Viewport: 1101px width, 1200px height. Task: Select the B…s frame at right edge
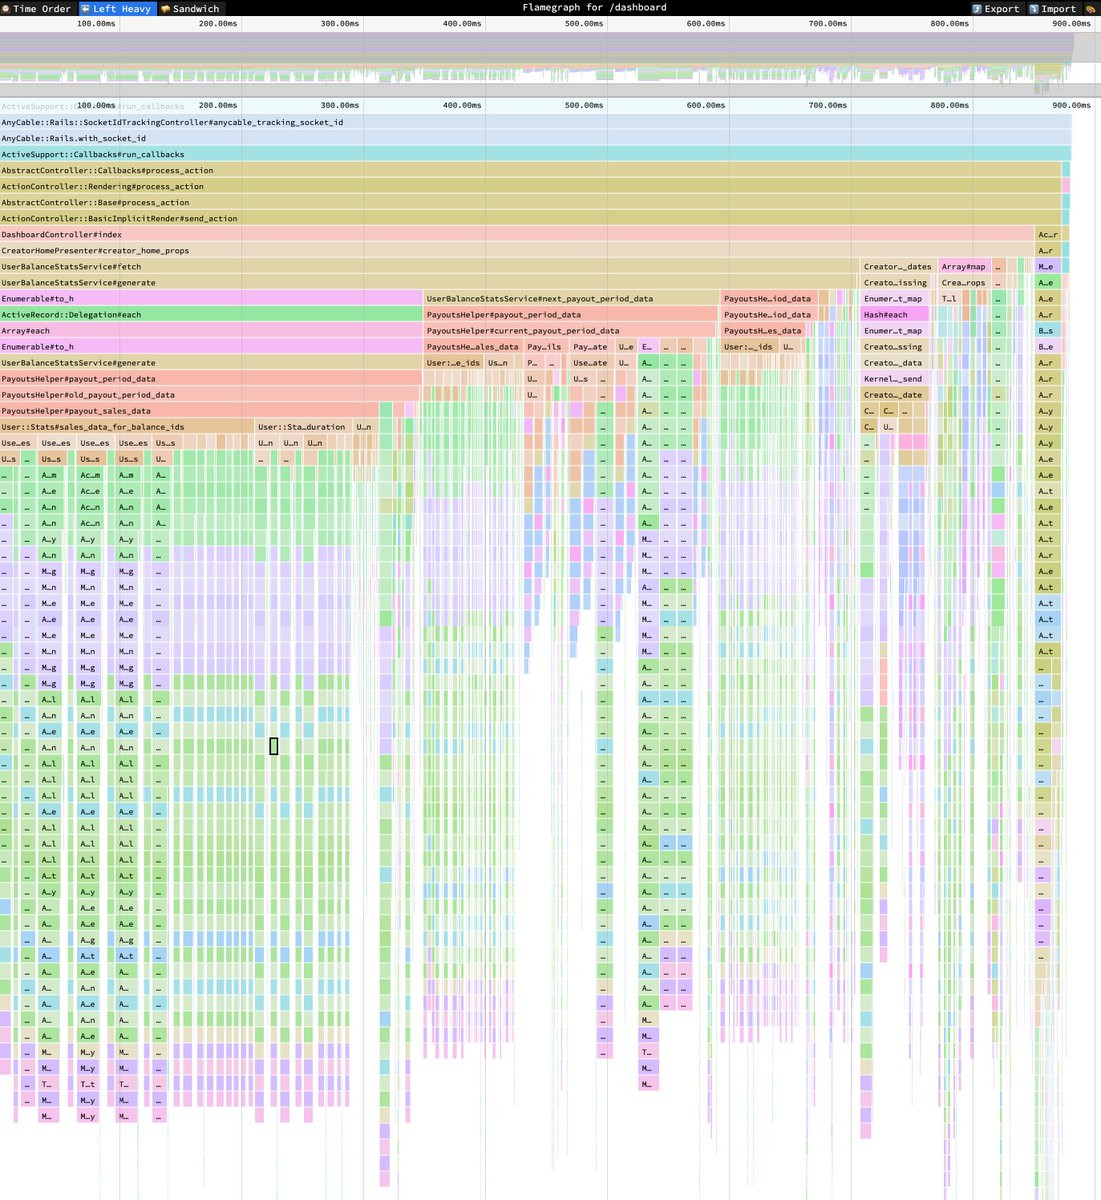tap(1046, 330)
